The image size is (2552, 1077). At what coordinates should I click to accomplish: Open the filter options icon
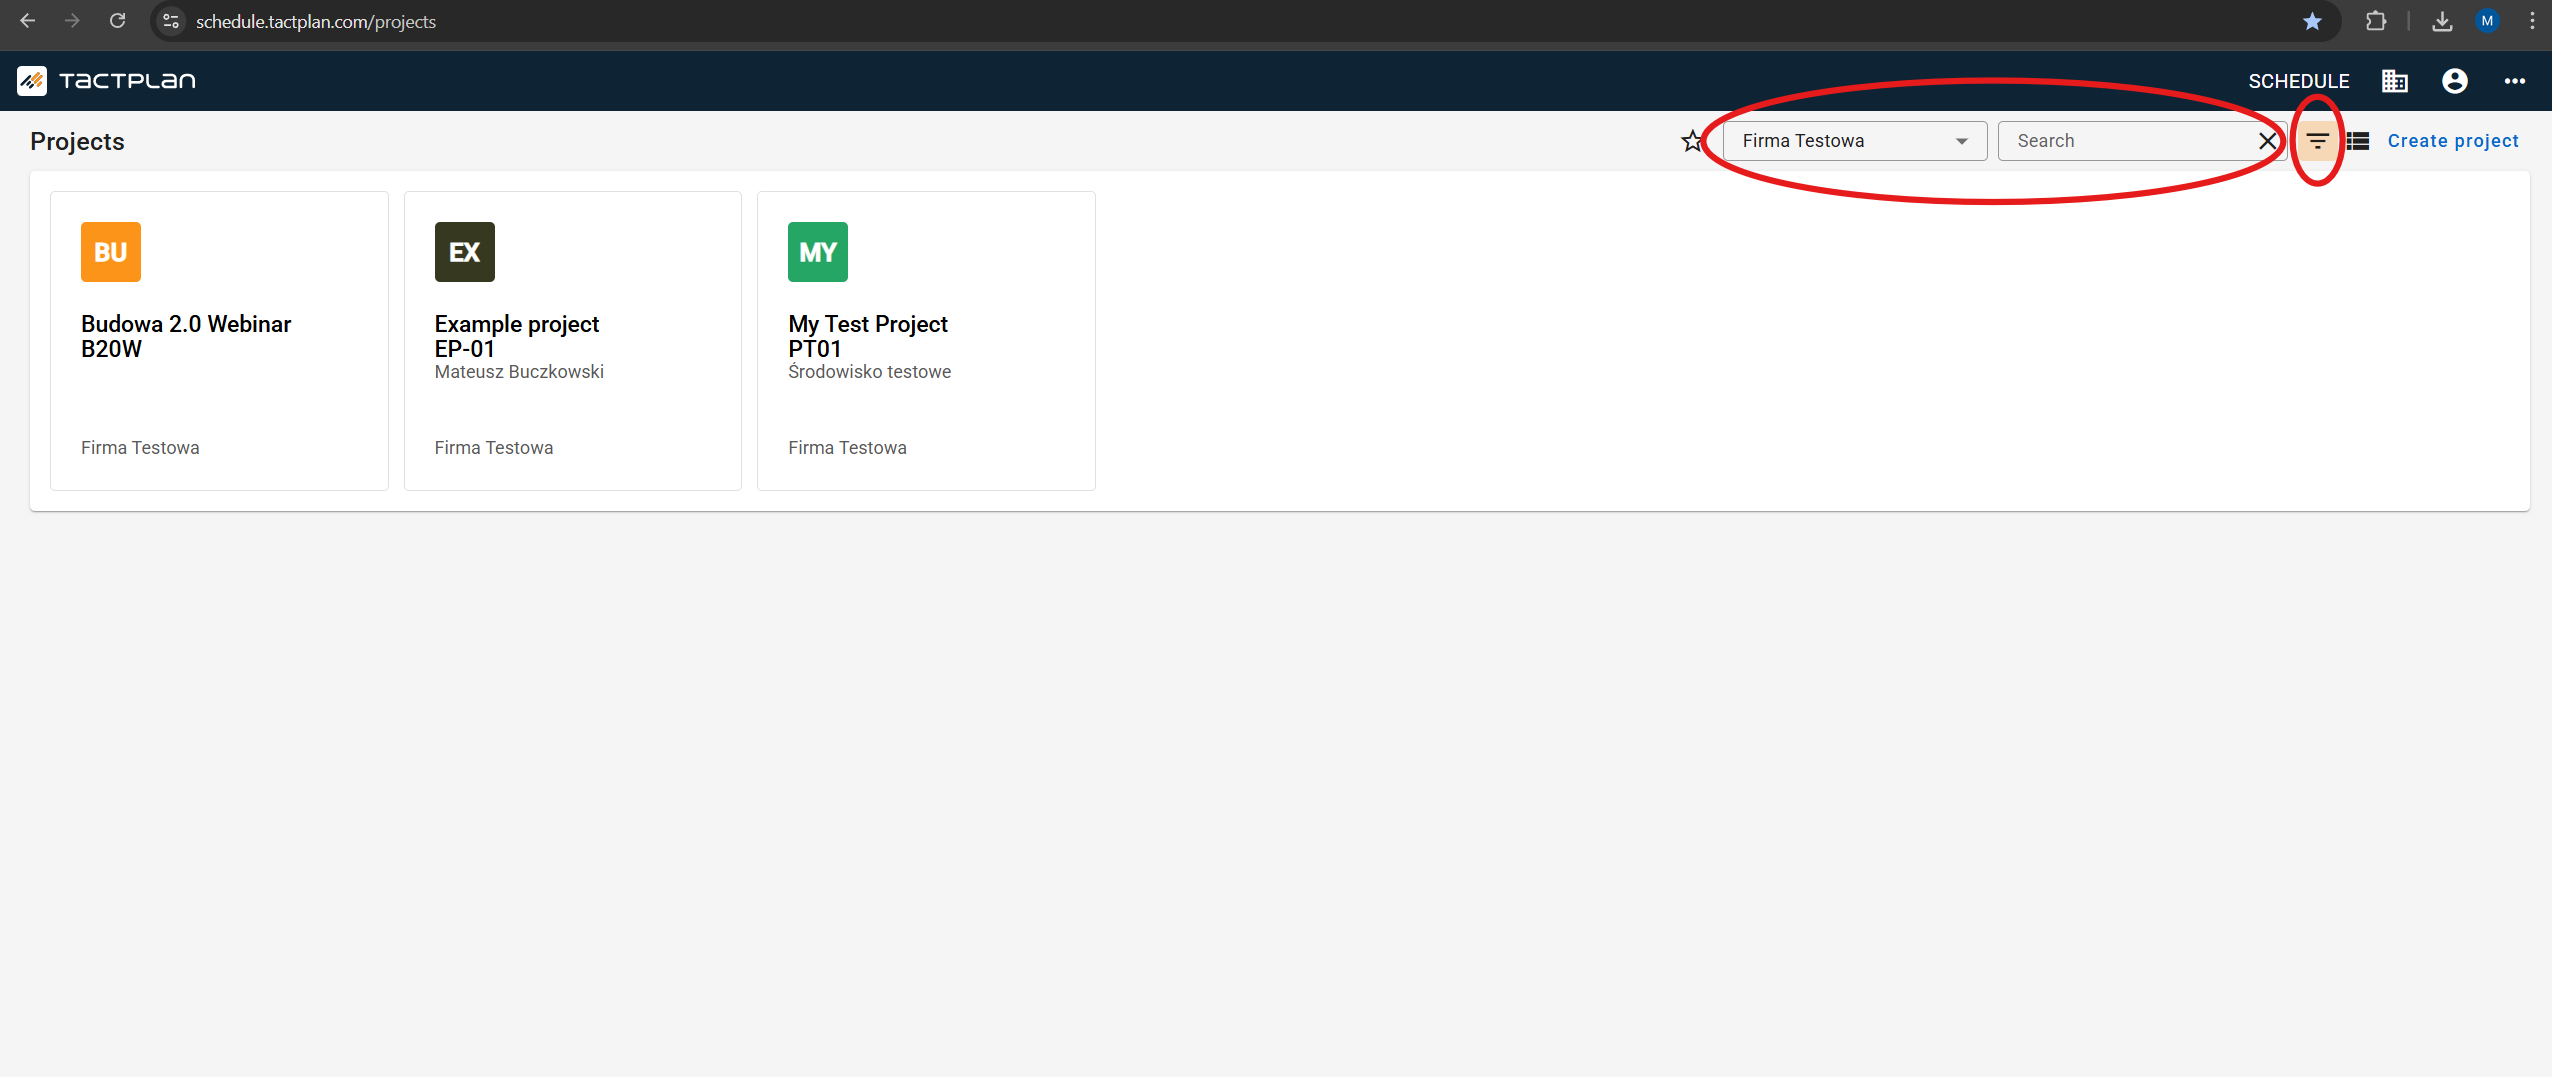[2317, 141]
